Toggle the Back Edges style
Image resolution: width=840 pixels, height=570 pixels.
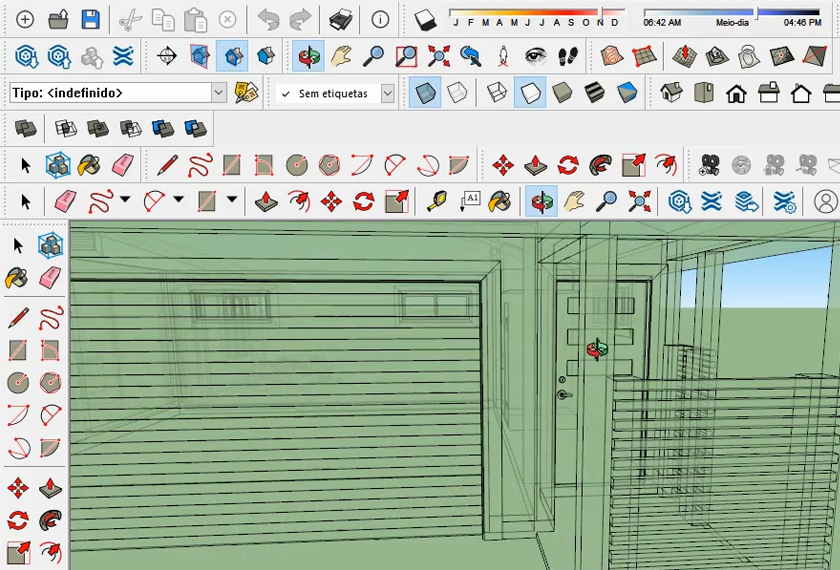[457, 94]
